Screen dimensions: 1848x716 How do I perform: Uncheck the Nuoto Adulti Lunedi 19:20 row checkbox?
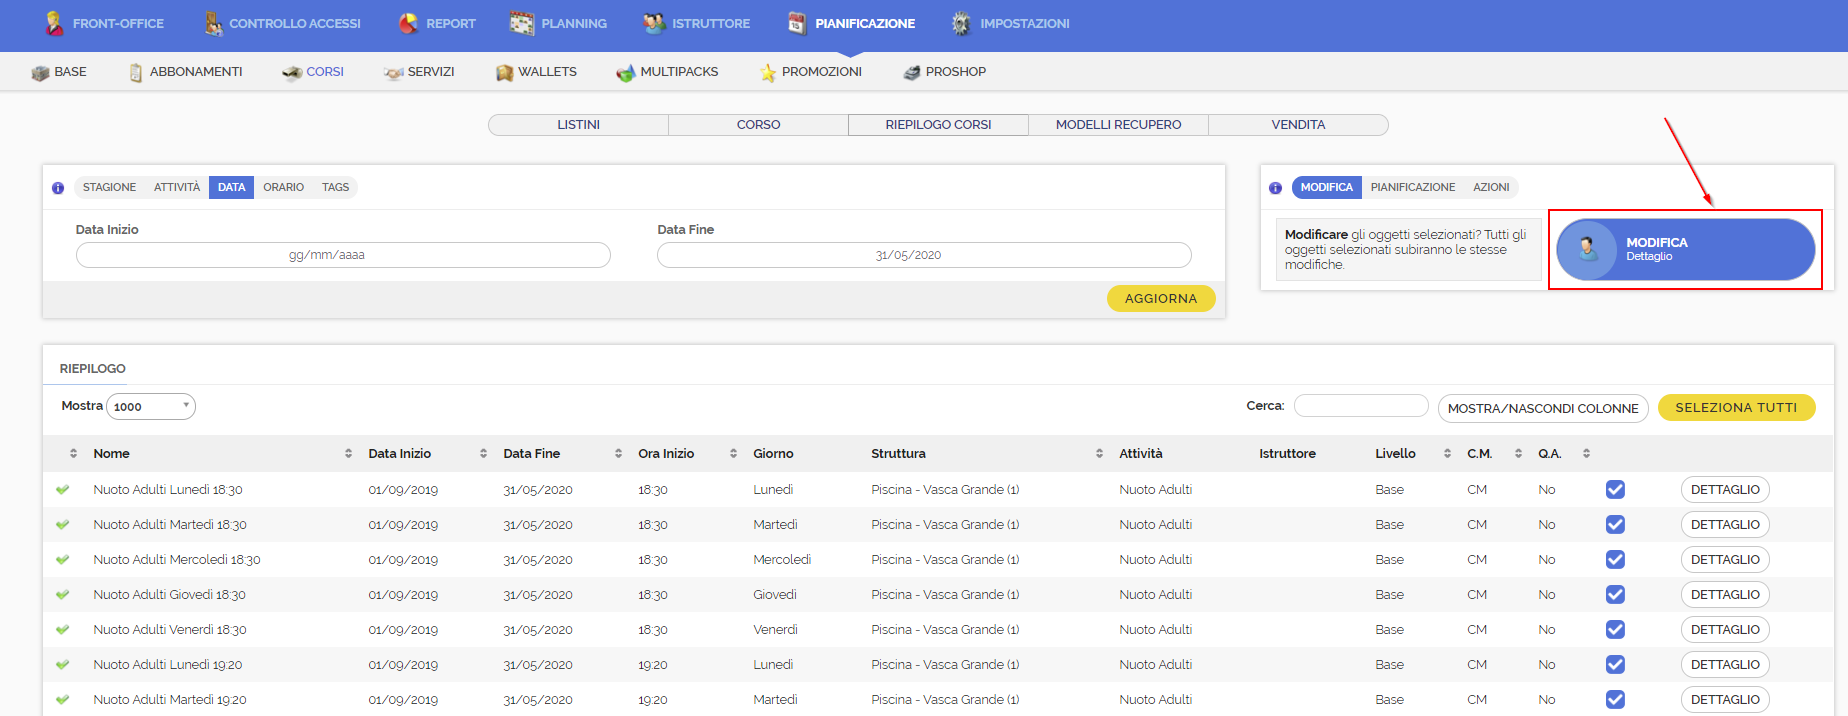pos(1615,665)
